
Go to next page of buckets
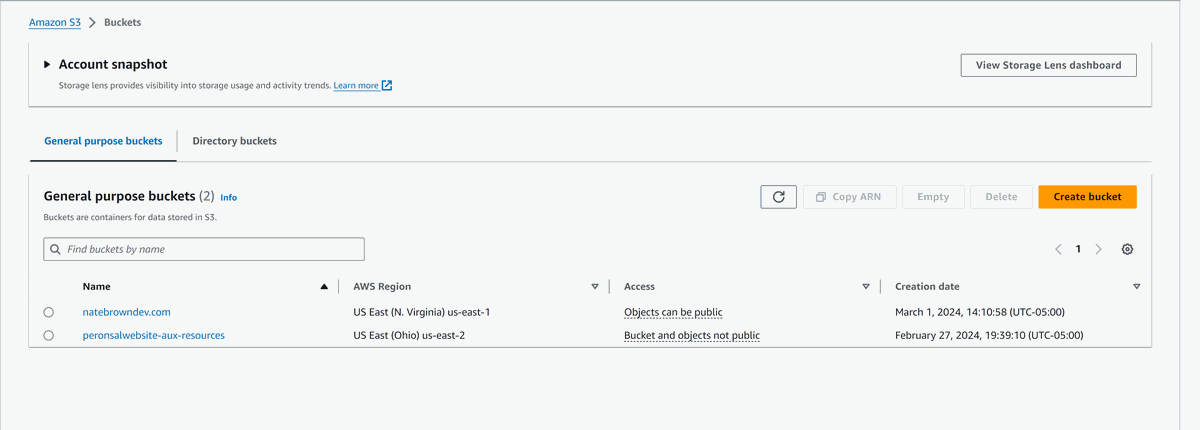click(1098, 249)
